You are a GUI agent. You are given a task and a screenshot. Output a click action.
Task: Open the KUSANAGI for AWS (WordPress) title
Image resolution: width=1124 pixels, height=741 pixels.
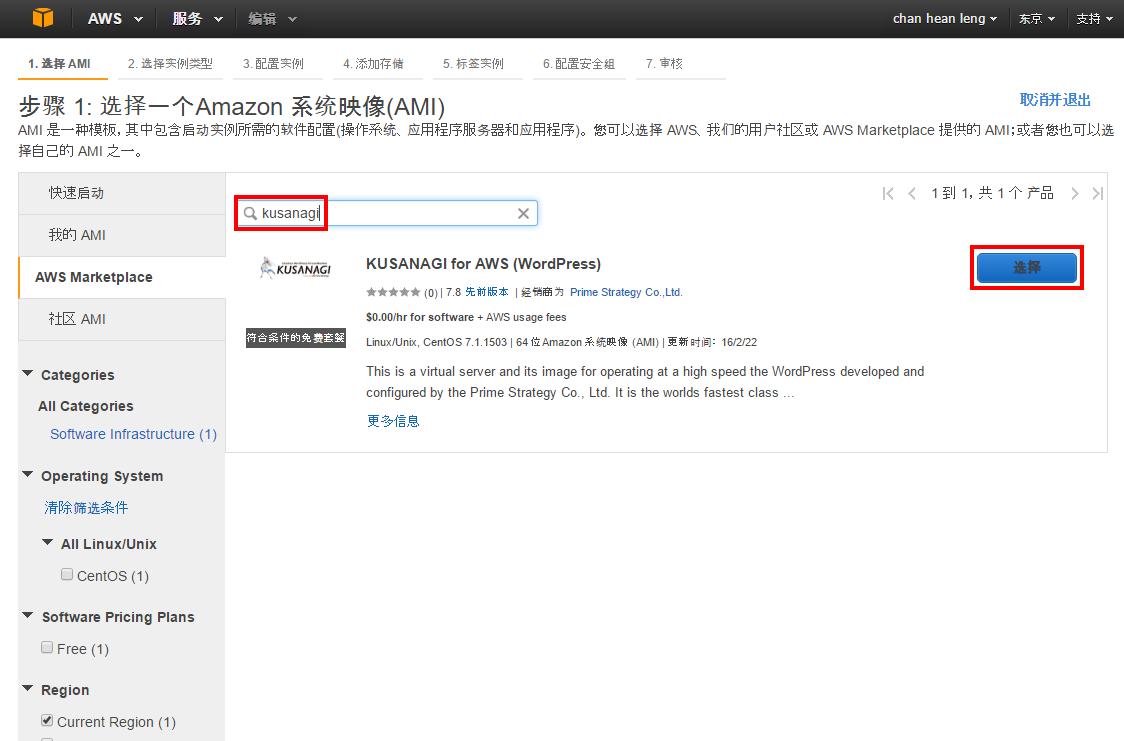483,264
